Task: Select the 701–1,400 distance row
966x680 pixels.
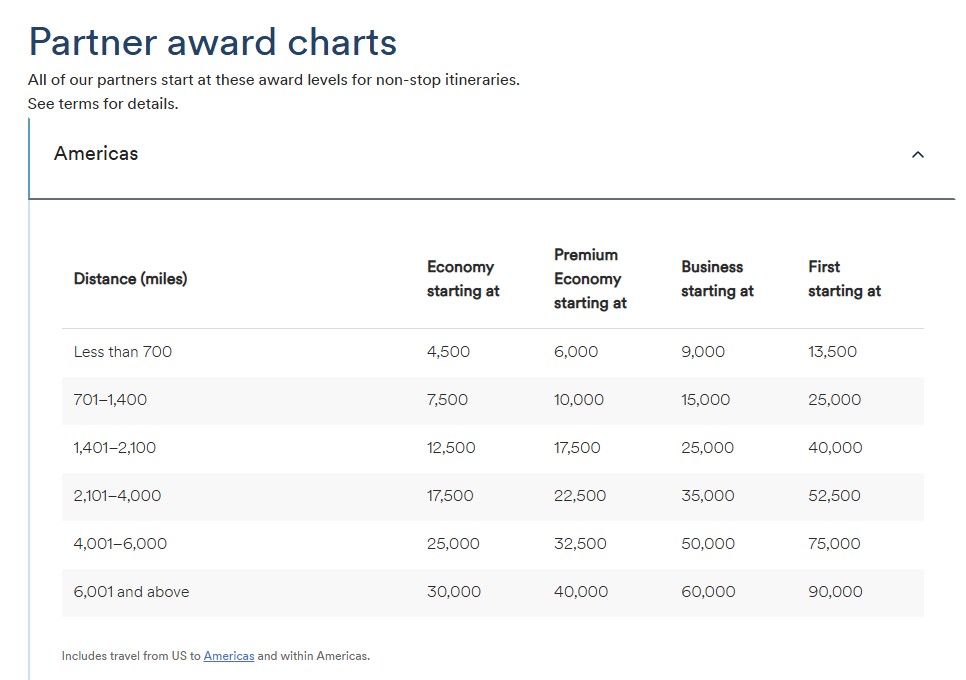Action: coord(493,400)
